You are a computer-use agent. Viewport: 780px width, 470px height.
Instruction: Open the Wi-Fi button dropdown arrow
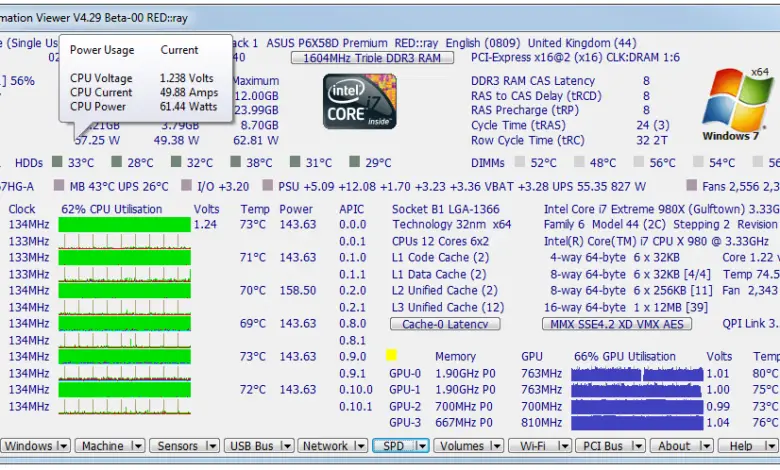point(564,446)
